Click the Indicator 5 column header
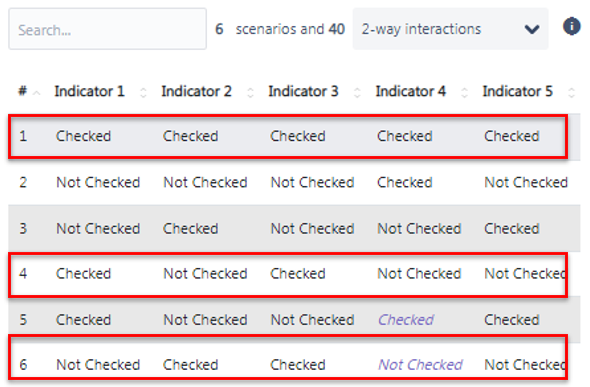This screenshot has width=590, height=387. pyautogui.click(x=517, y=91)
